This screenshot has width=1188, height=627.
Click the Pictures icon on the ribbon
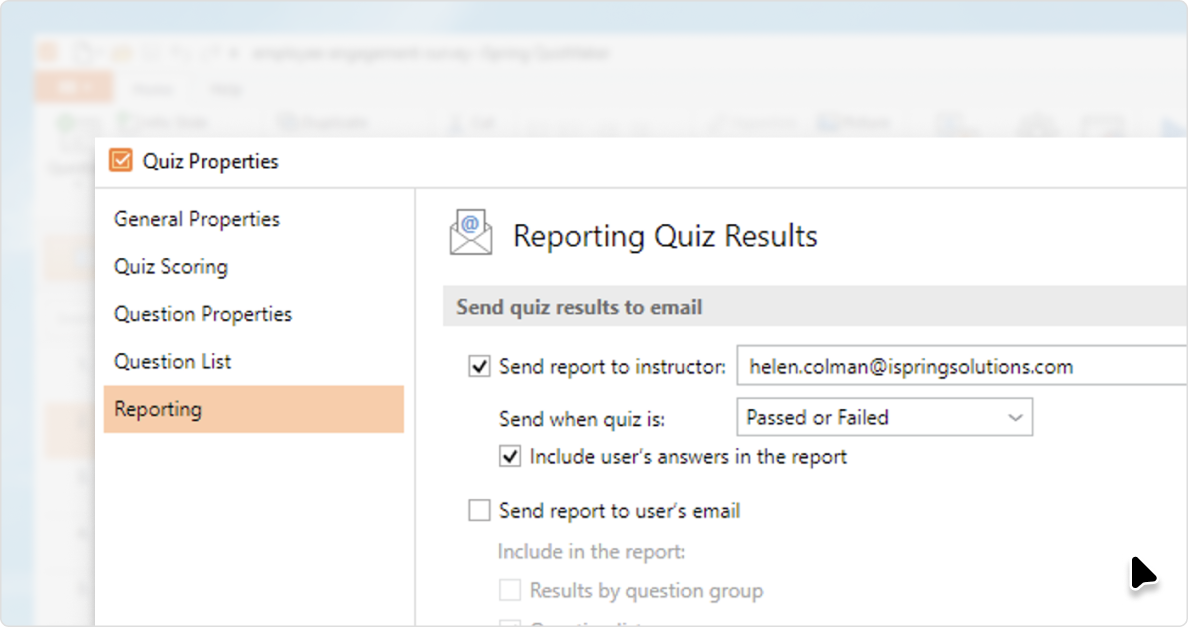(824, 121)
